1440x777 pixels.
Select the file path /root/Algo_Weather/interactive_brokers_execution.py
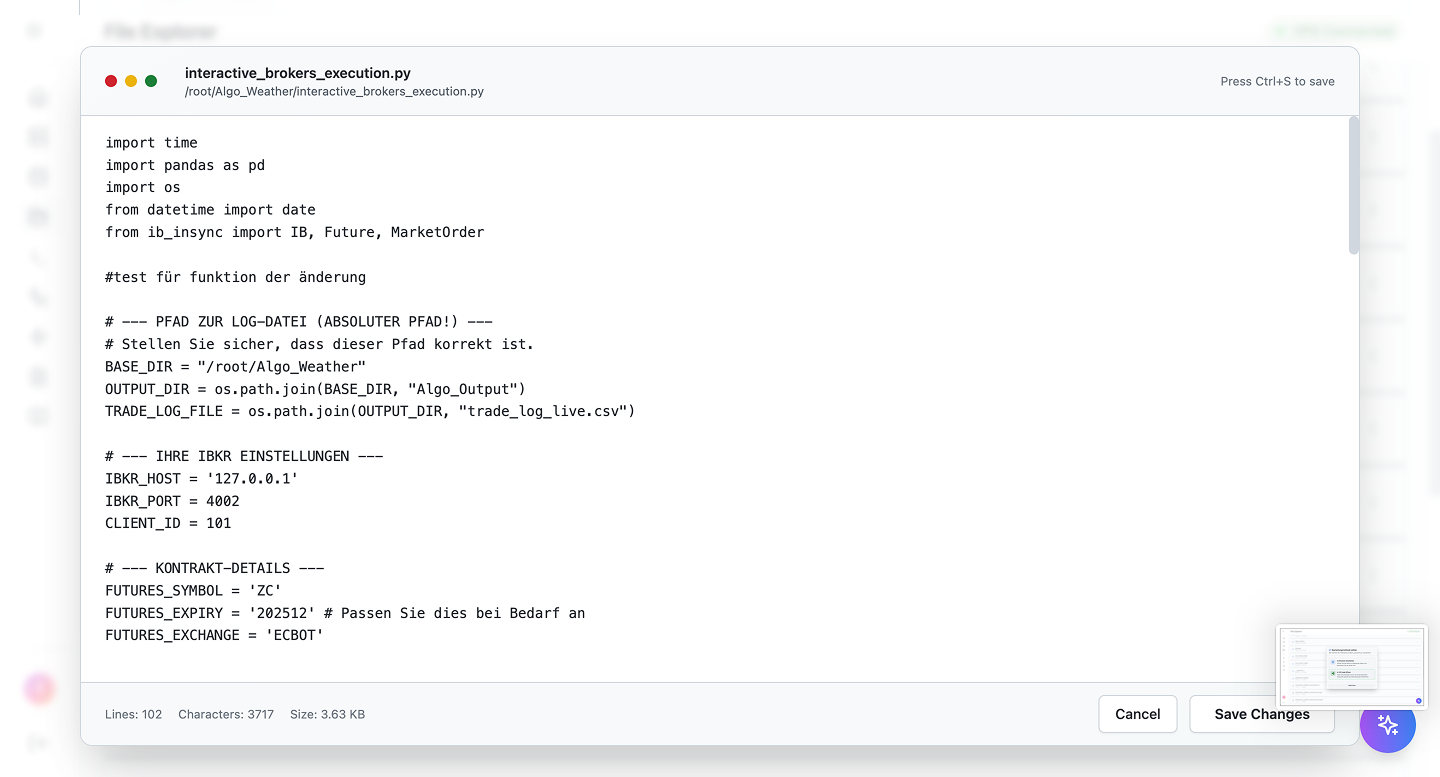tap(333, 91)
